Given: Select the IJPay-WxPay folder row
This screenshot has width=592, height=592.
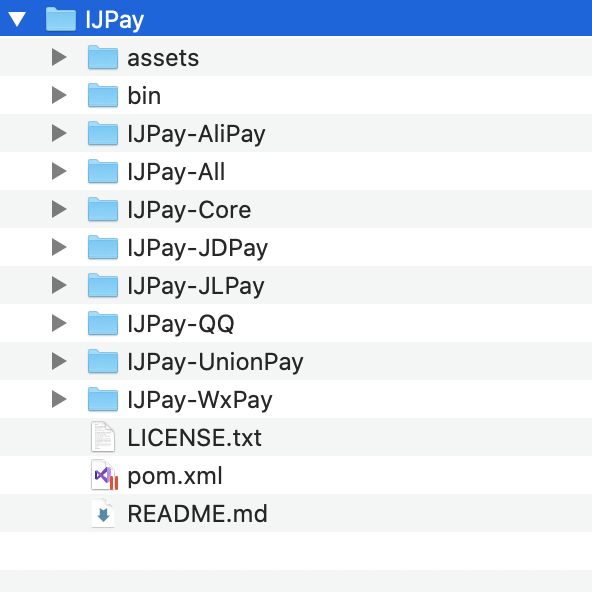Looking at the screenshot, I should (296, 399).
